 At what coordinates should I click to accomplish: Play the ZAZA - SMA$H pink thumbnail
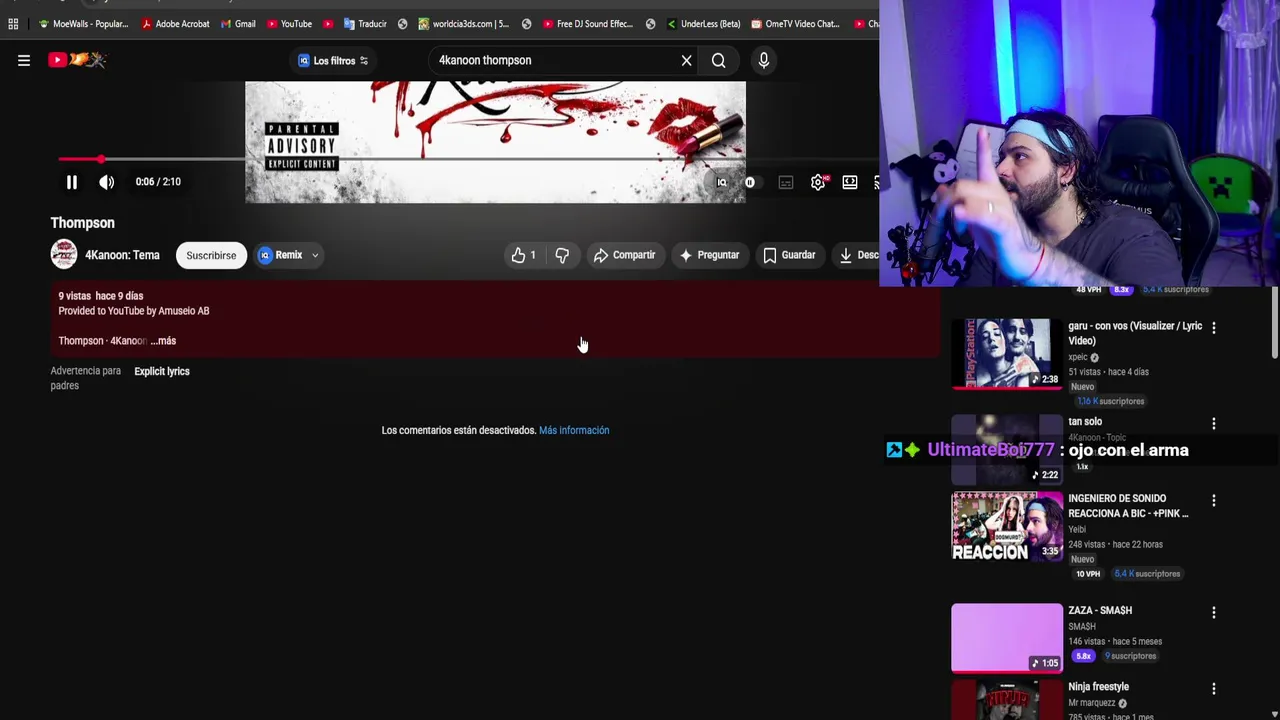[1007, 638]
